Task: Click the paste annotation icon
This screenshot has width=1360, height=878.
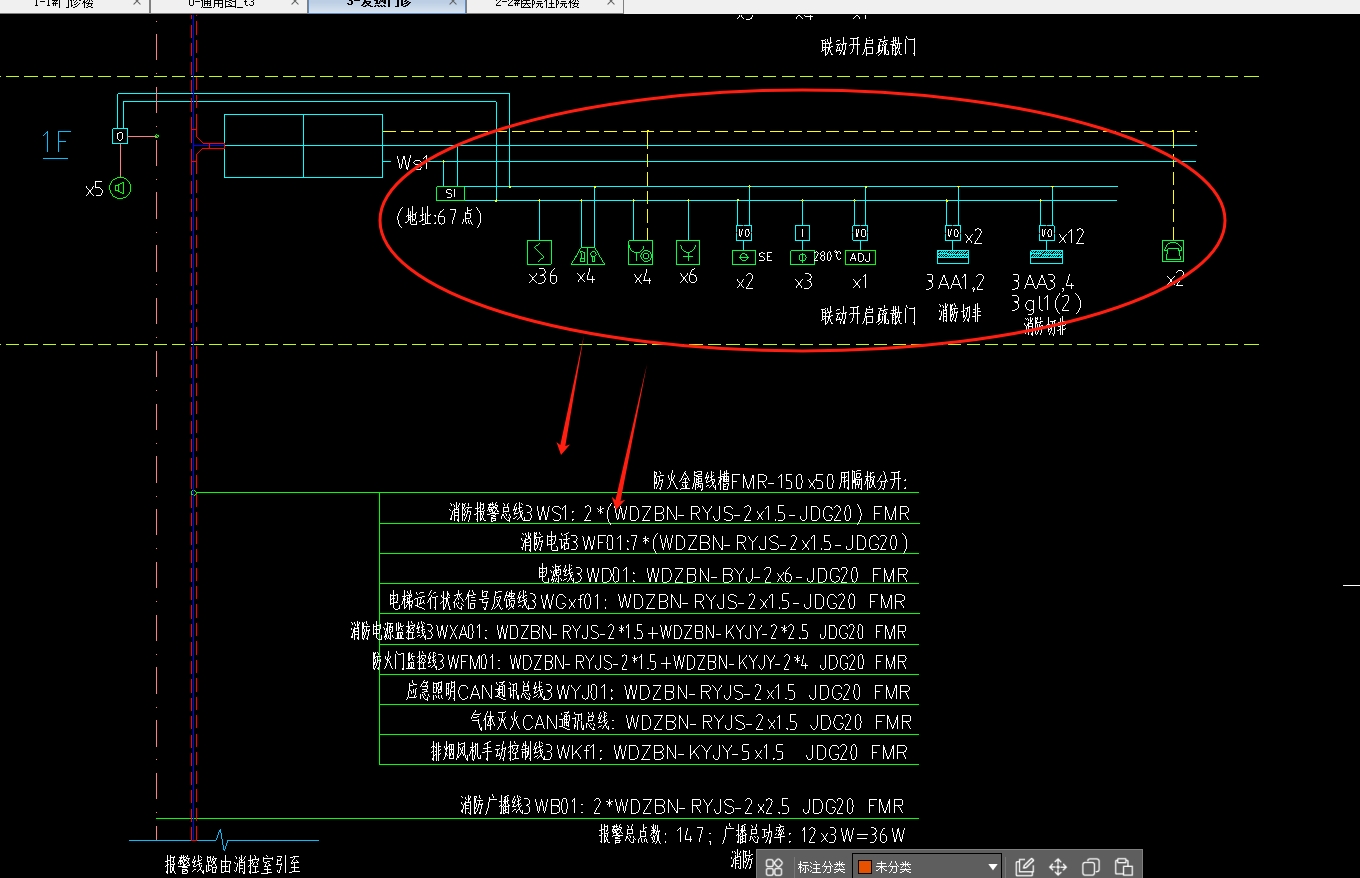Action: click(x=1124, y=867)
